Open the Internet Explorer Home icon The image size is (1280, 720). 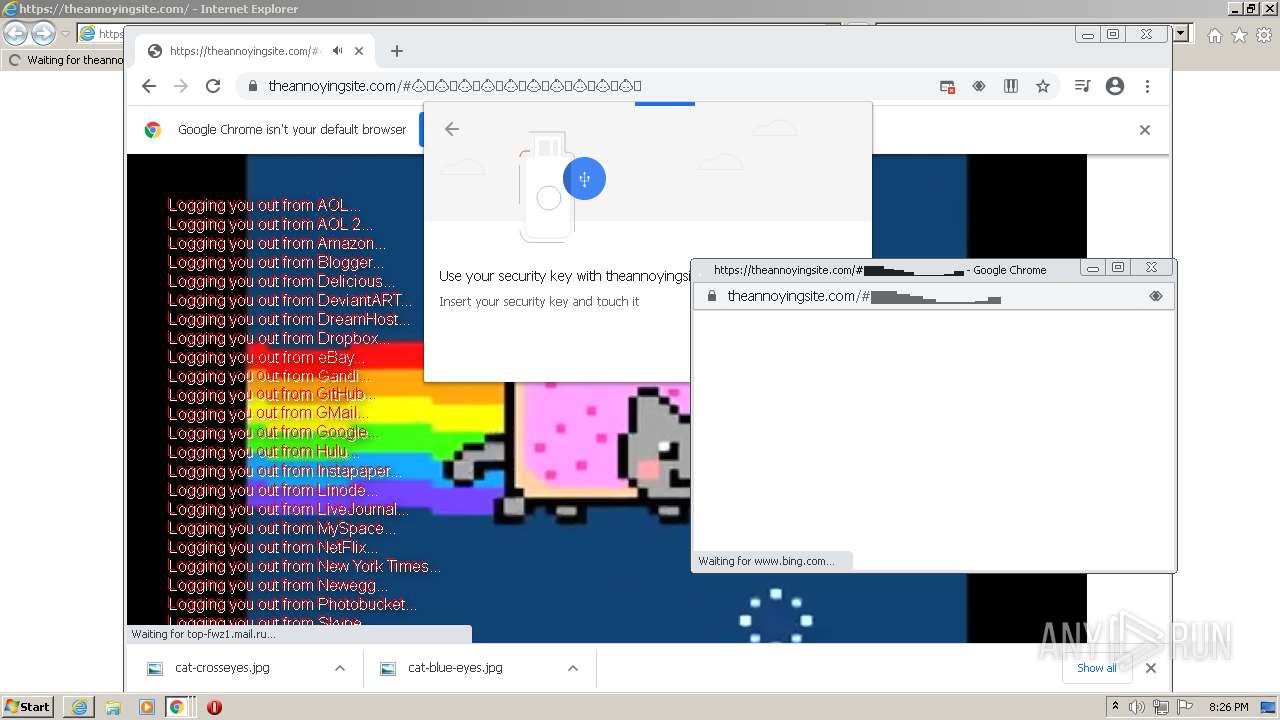[1214, 35]
